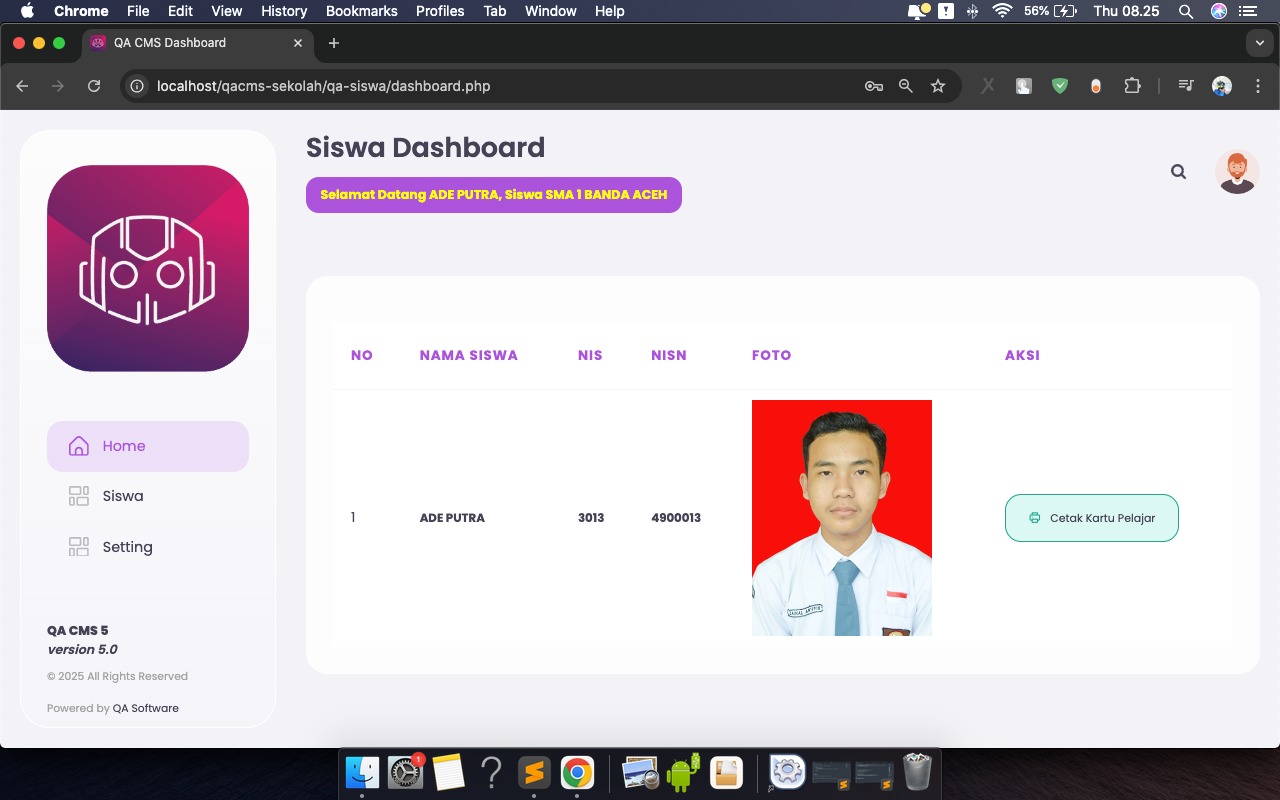Image resolution: width=1280 pixels, height=800 pixels.
Task: Launch Sublime Text from the dock
Action: click(x=534, y=773)
